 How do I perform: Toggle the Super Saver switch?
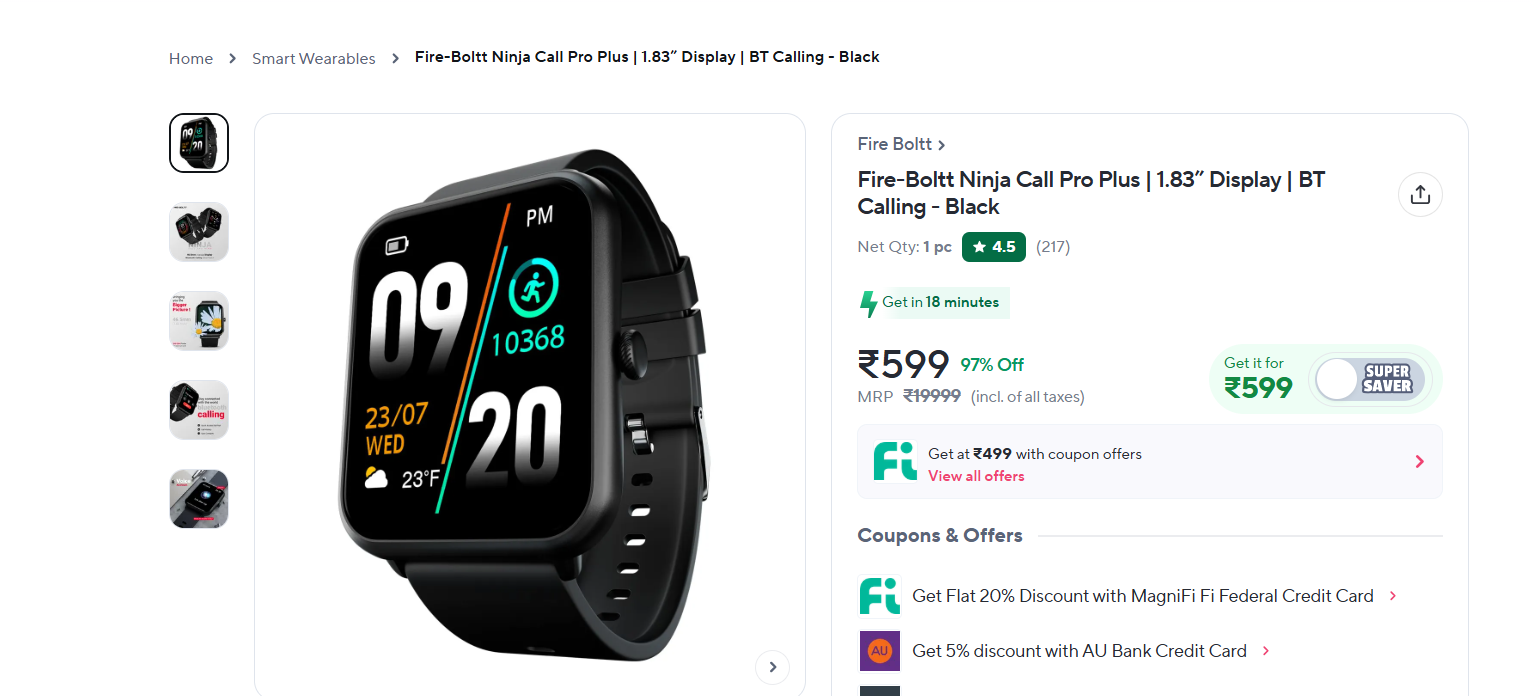(x=1370, y=379)
